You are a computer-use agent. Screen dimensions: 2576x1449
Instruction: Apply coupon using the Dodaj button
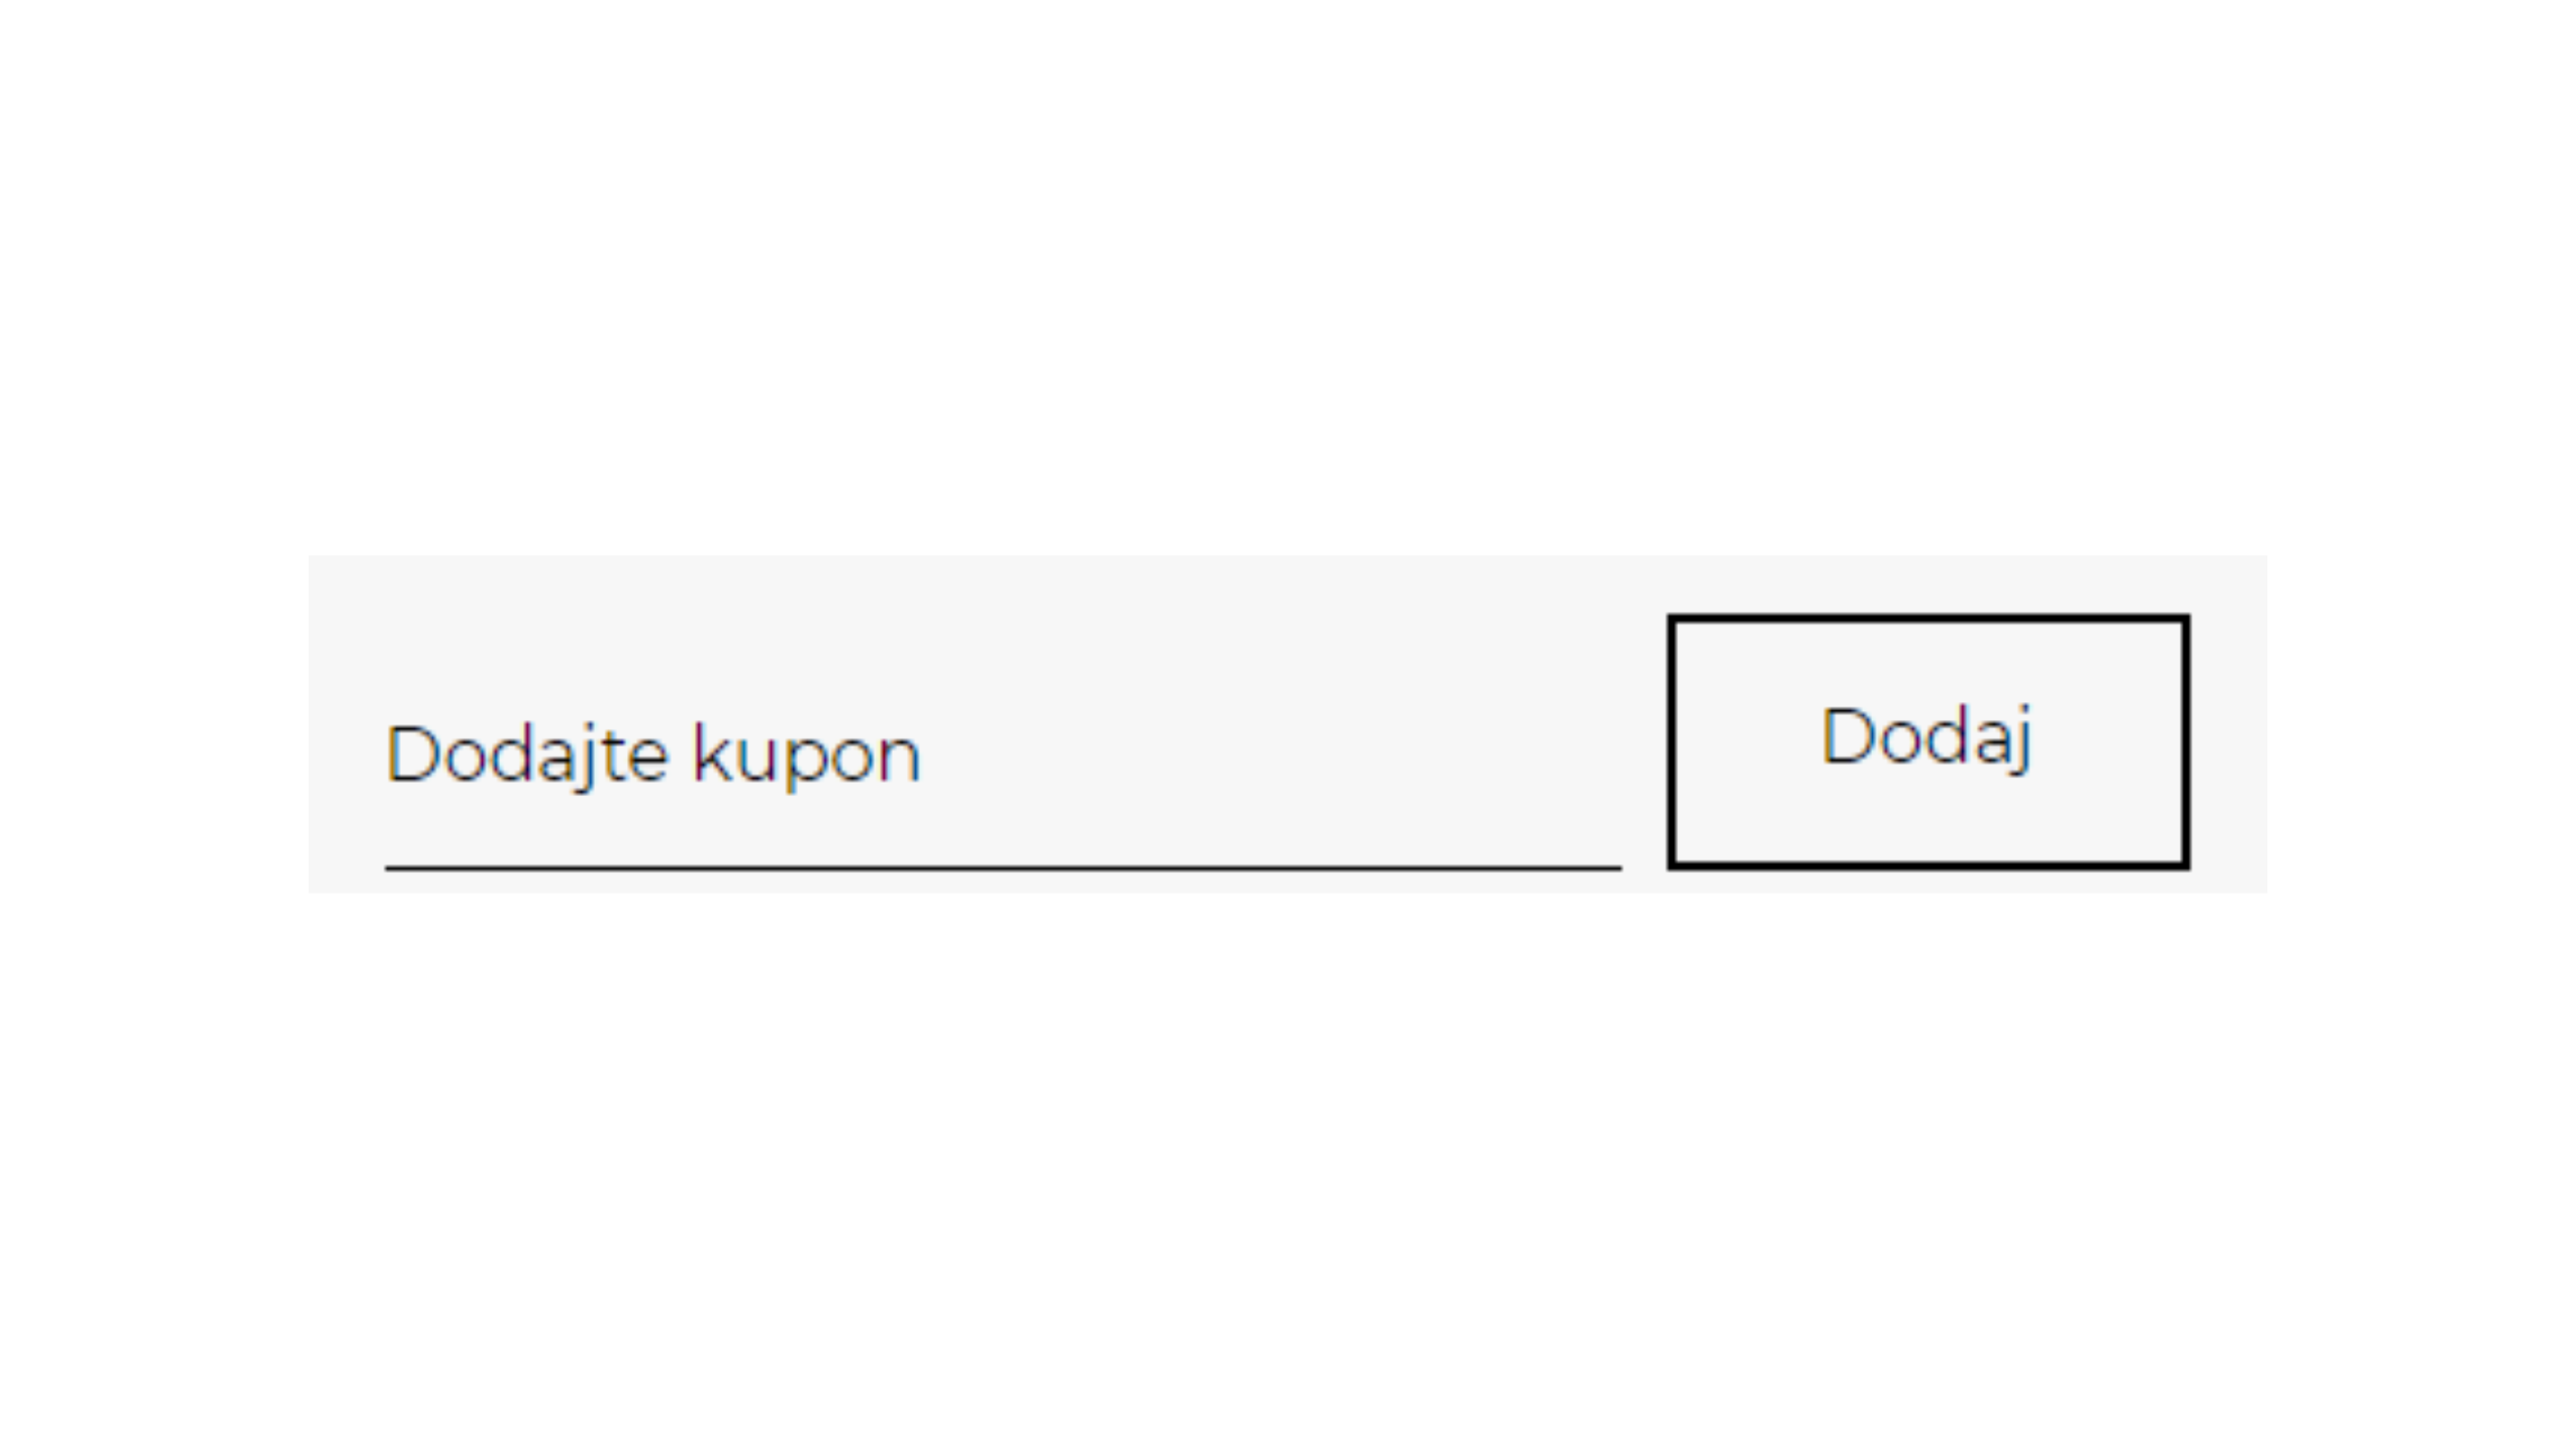pyautogui.click(x=1928, y=741)
